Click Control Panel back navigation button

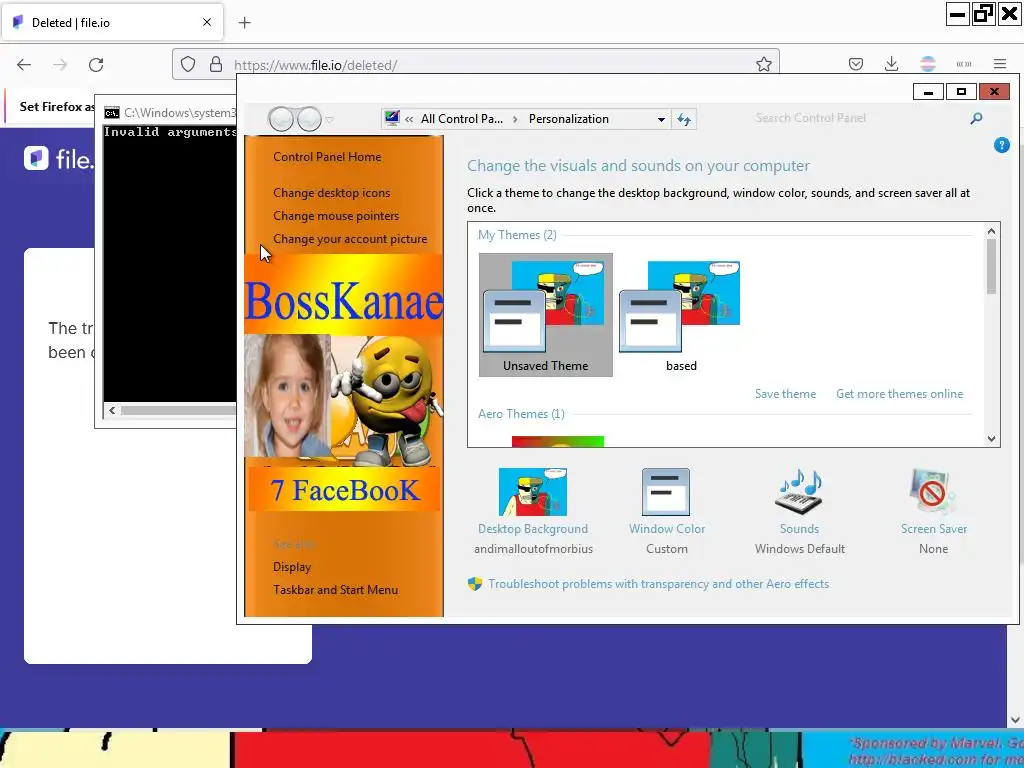point(281,120)
